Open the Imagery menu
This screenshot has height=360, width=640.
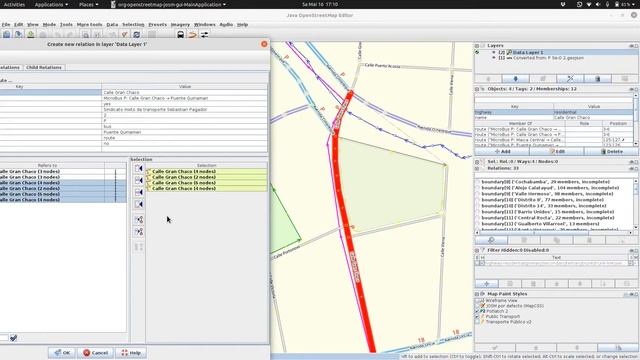pos(180,24)
